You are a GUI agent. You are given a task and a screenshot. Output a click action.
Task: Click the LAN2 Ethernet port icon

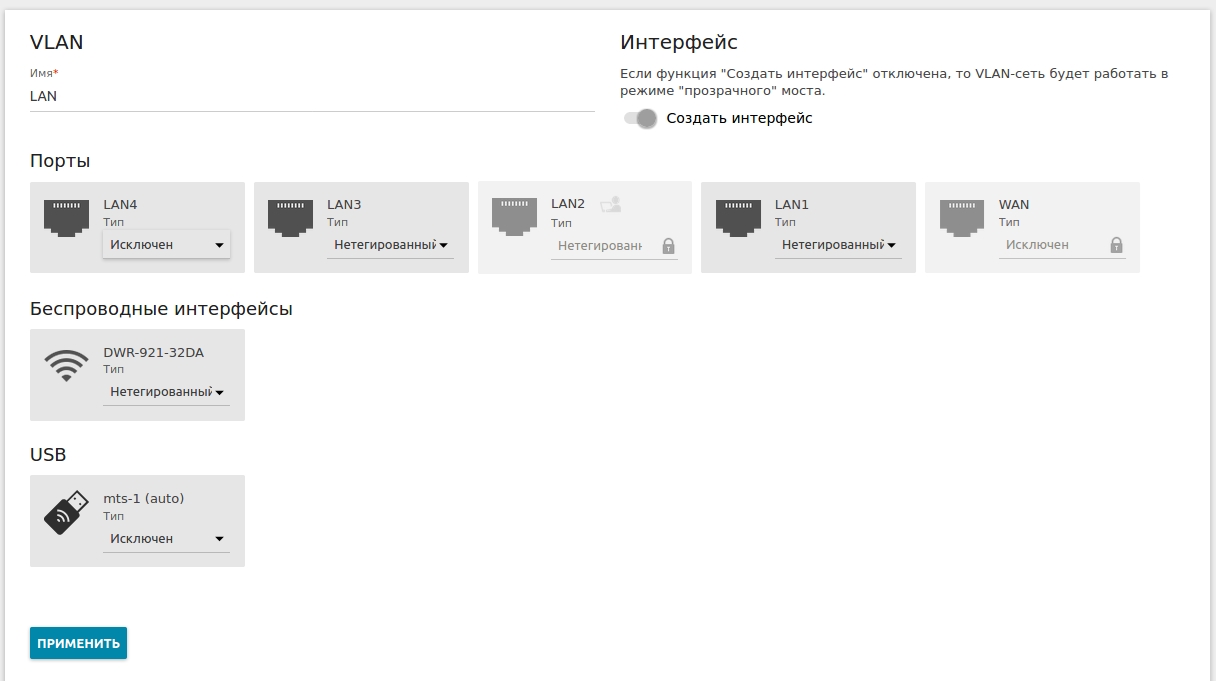(514, 218)
